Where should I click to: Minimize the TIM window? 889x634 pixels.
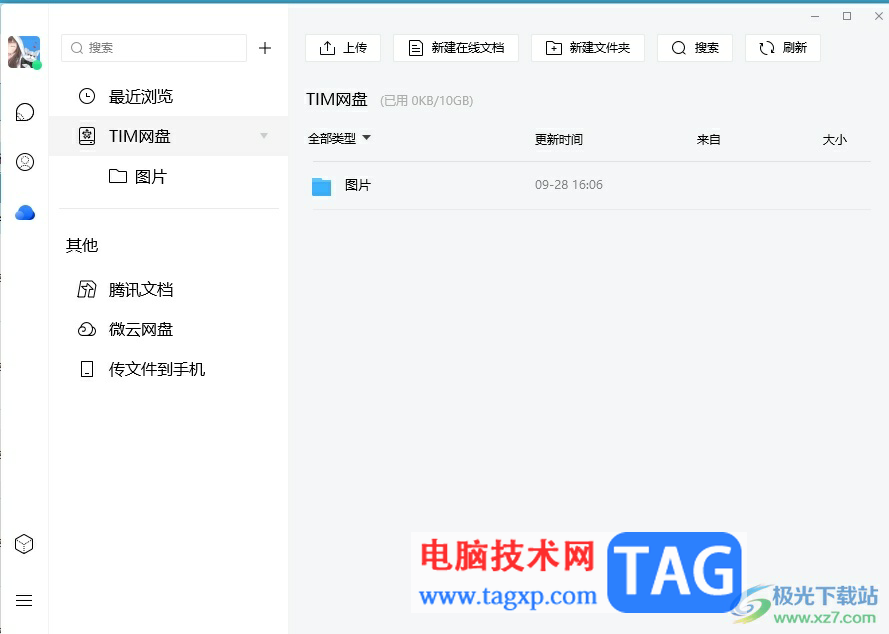tap(815, 16)
